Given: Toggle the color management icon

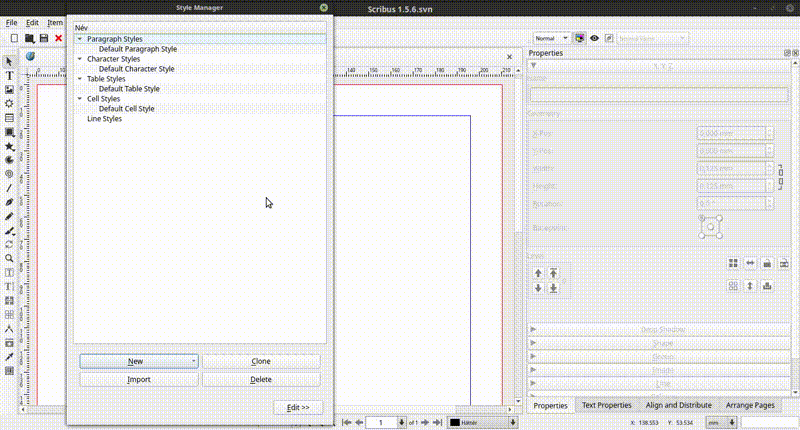Looking at the screenshot, I should (x=579, y=38).
